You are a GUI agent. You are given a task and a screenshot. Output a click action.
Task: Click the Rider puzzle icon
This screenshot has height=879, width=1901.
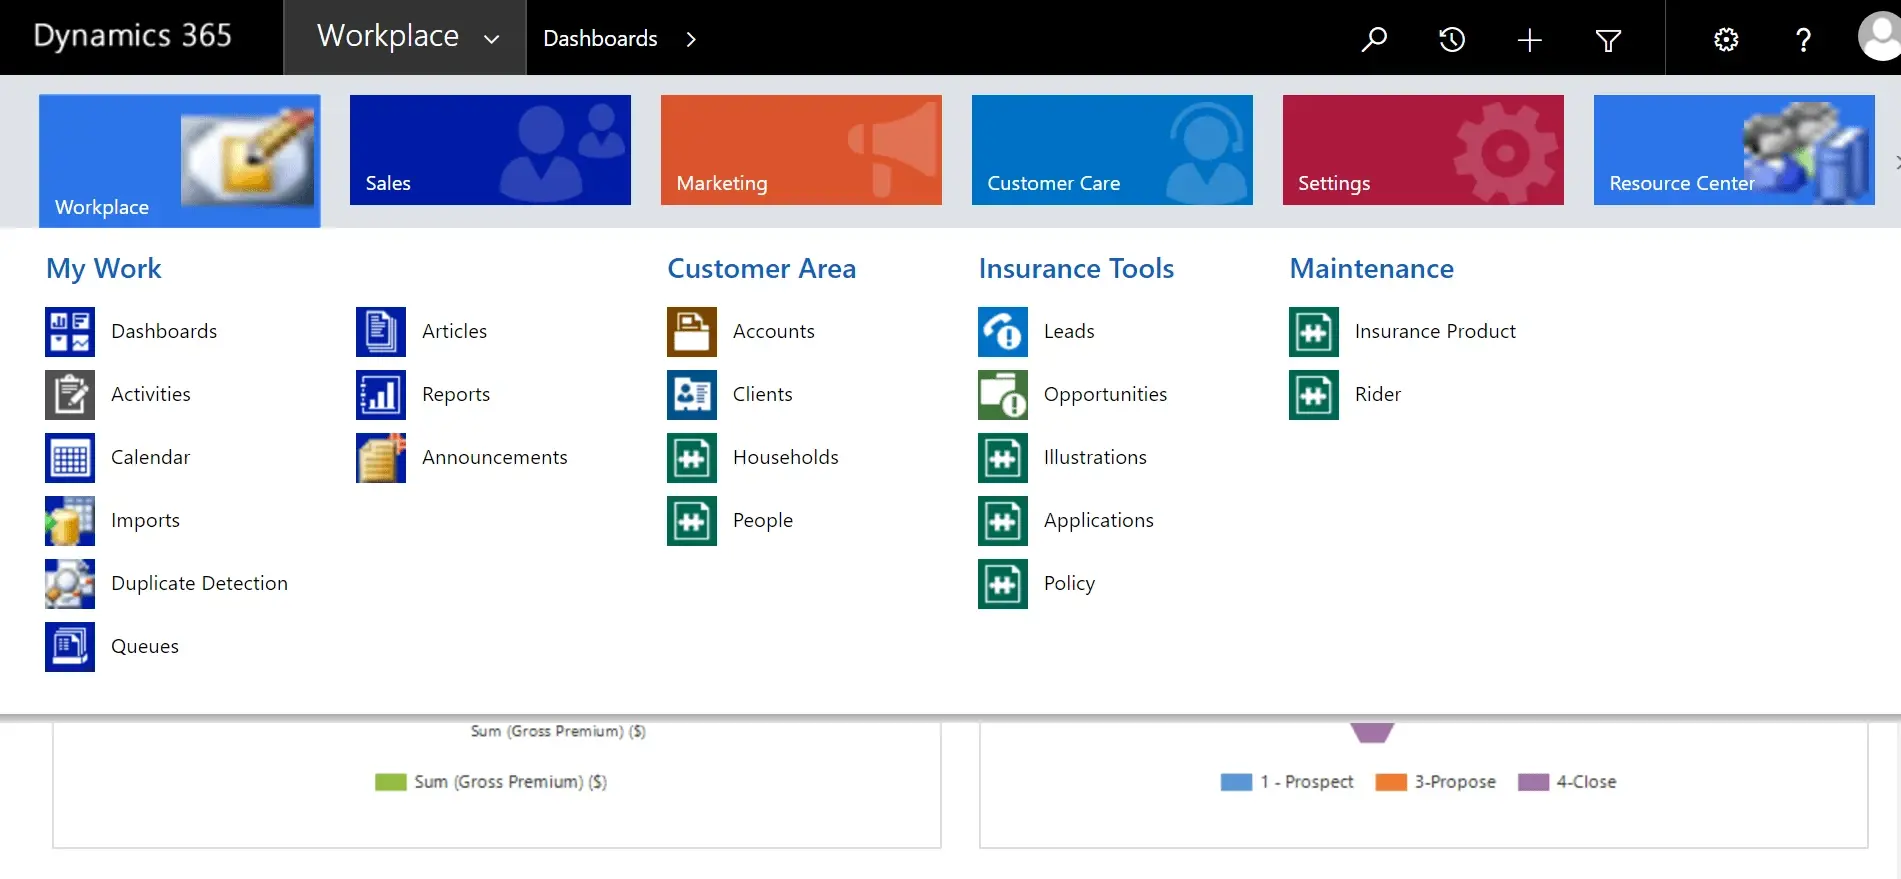coord(1314,395)
